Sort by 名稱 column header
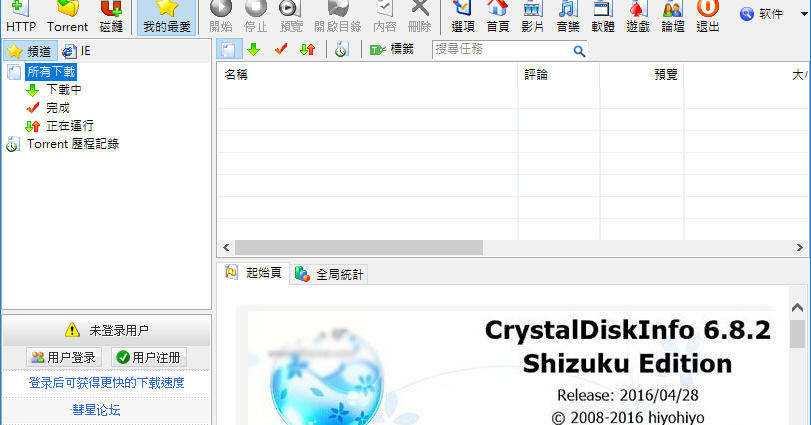The width and height of the screenshot is (811, 425). 367,75
